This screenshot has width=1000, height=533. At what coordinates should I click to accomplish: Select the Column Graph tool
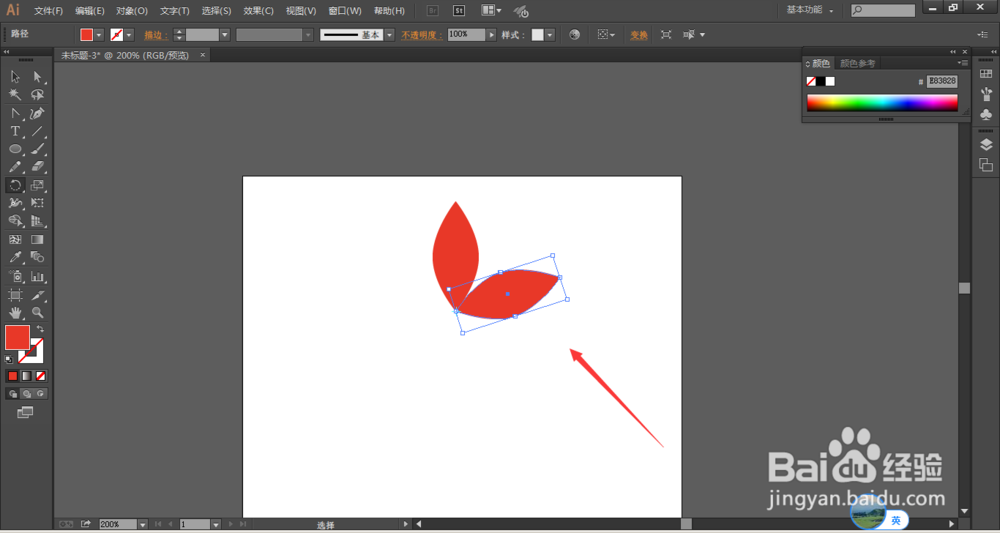pos(38,277)
